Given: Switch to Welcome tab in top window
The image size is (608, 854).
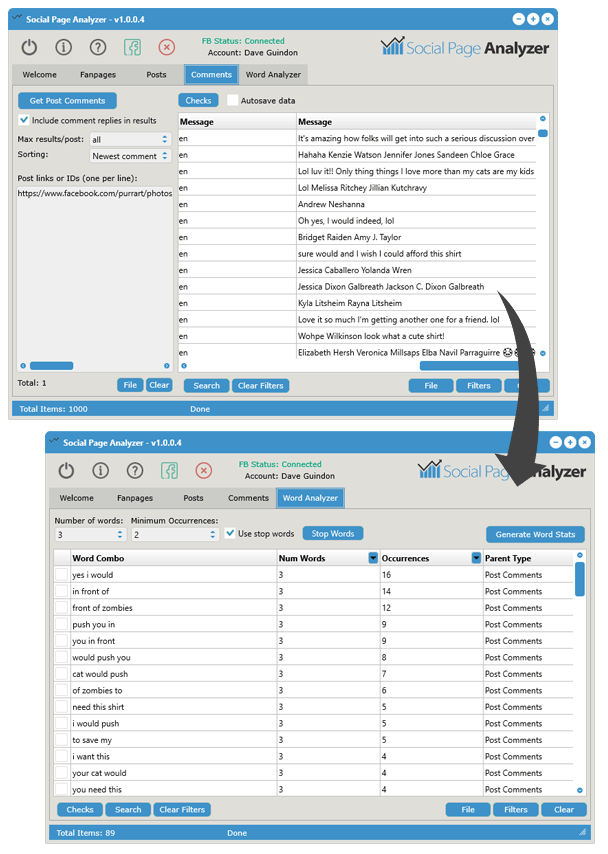Looking at the screenshot, I should (x=39, y=75).
